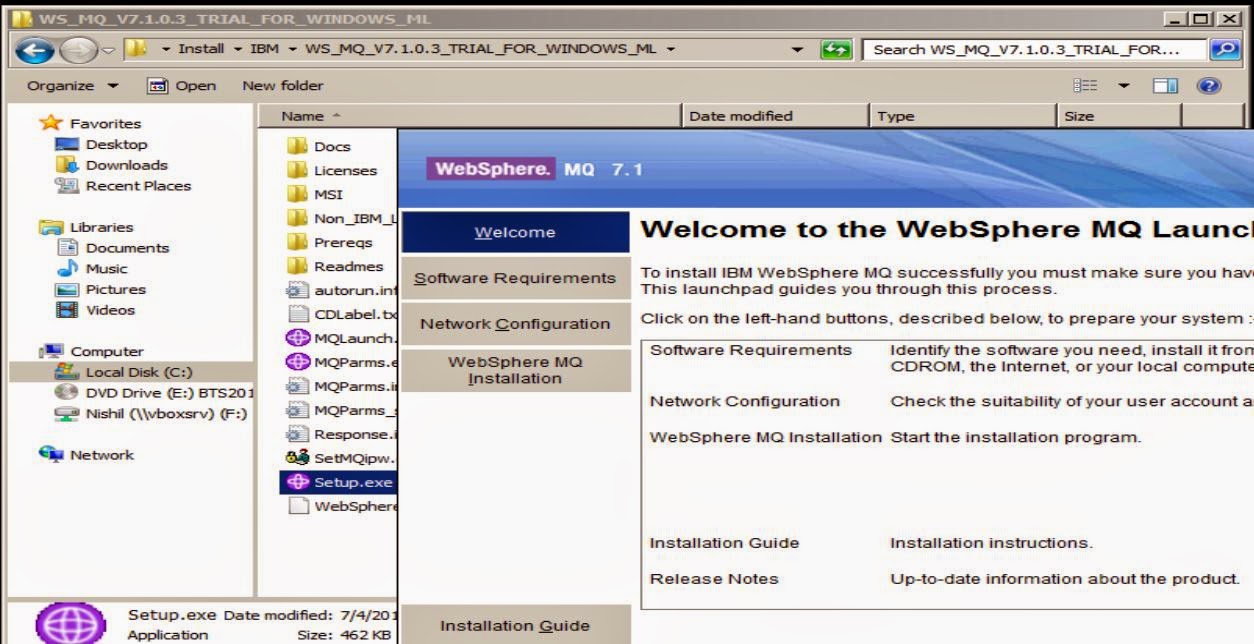Sort by Date modified column header
This screenshot has height=644, width=1254.
[776, 116]
